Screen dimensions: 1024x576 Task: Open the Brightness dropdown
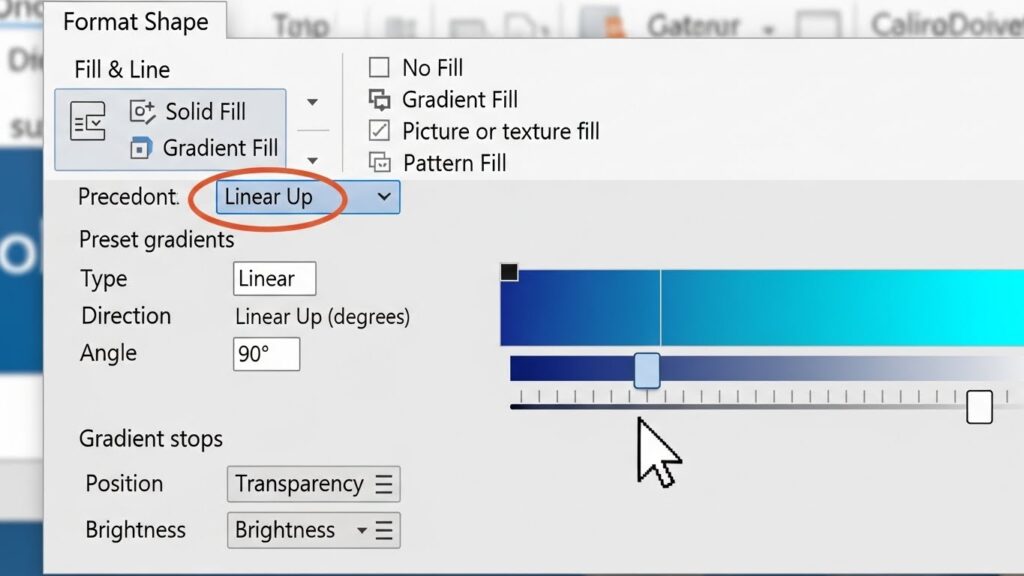361,530
